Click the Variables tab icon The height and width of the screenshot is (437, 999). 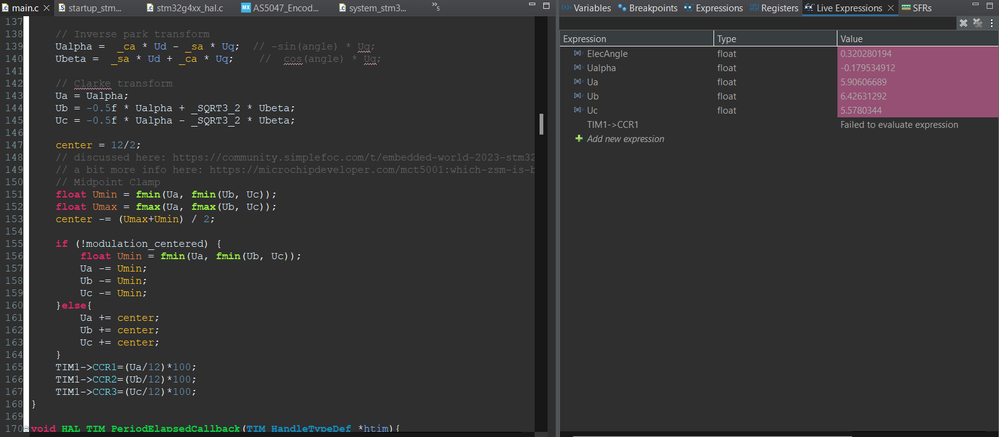[x=566, y=8]
